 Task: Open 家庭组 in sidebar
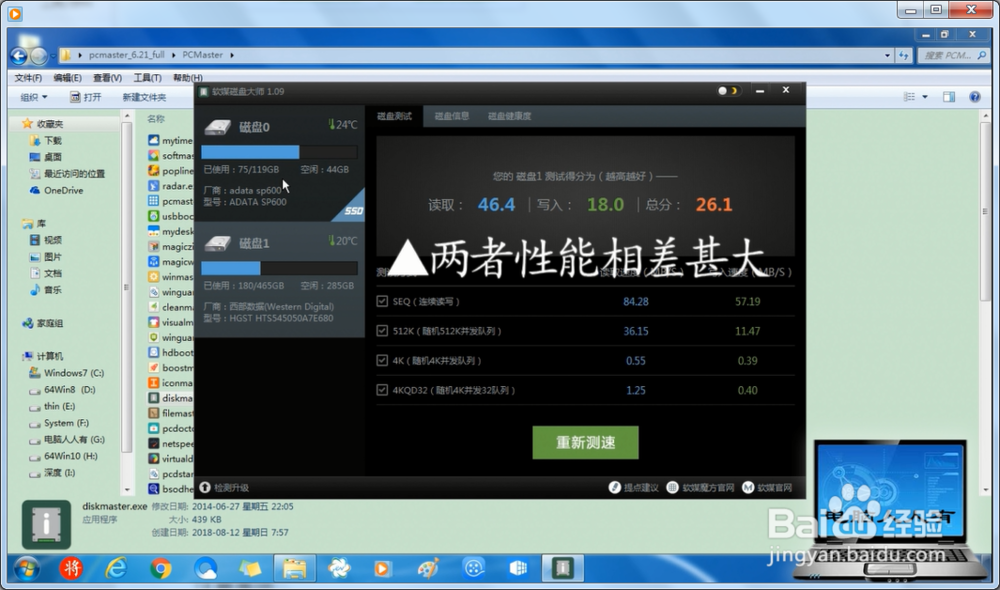(x=43, y=323)
